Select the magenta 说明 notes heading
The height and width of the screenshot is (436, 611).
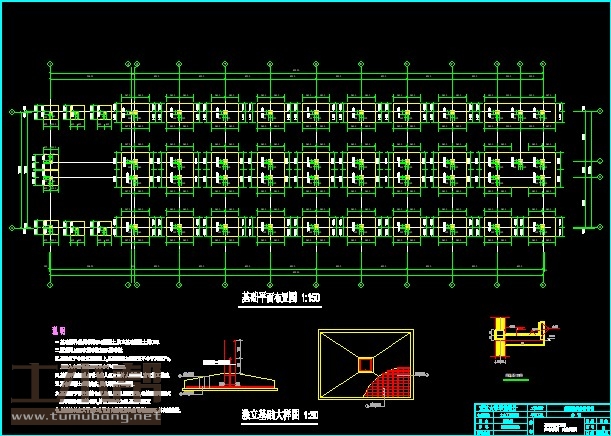(x=57, y=329)
